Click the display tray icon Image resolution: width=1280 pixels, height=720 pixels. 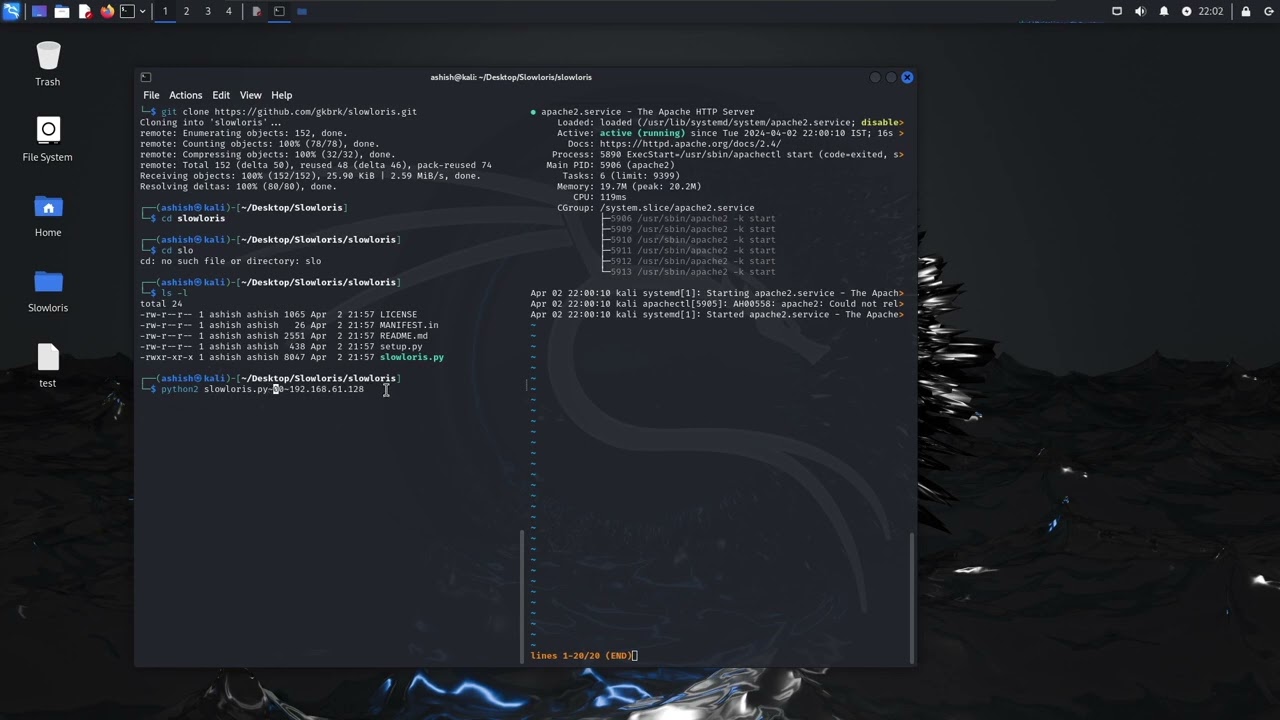[1117, 11]
